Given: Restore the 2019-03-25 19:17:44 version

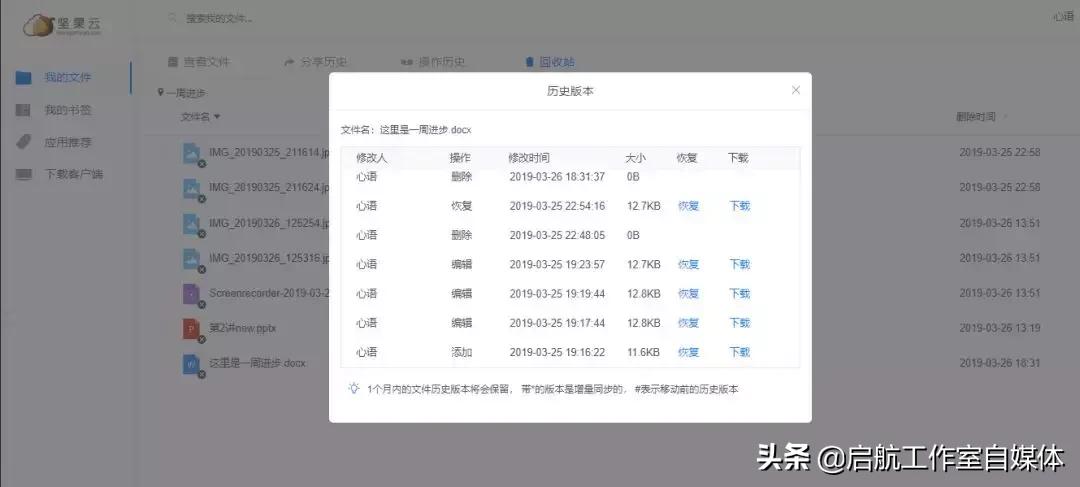Looking at the screenshot, I should click(689, 323).
